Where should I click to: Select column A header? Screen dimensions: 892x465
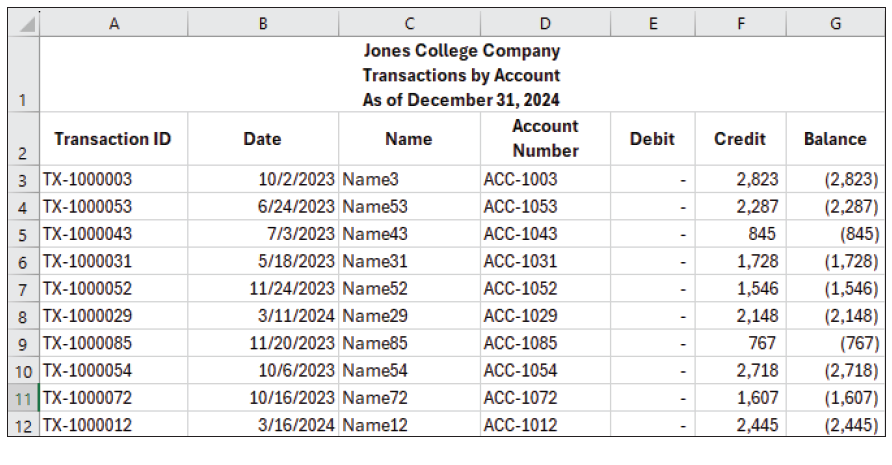(x=113, y=24)
